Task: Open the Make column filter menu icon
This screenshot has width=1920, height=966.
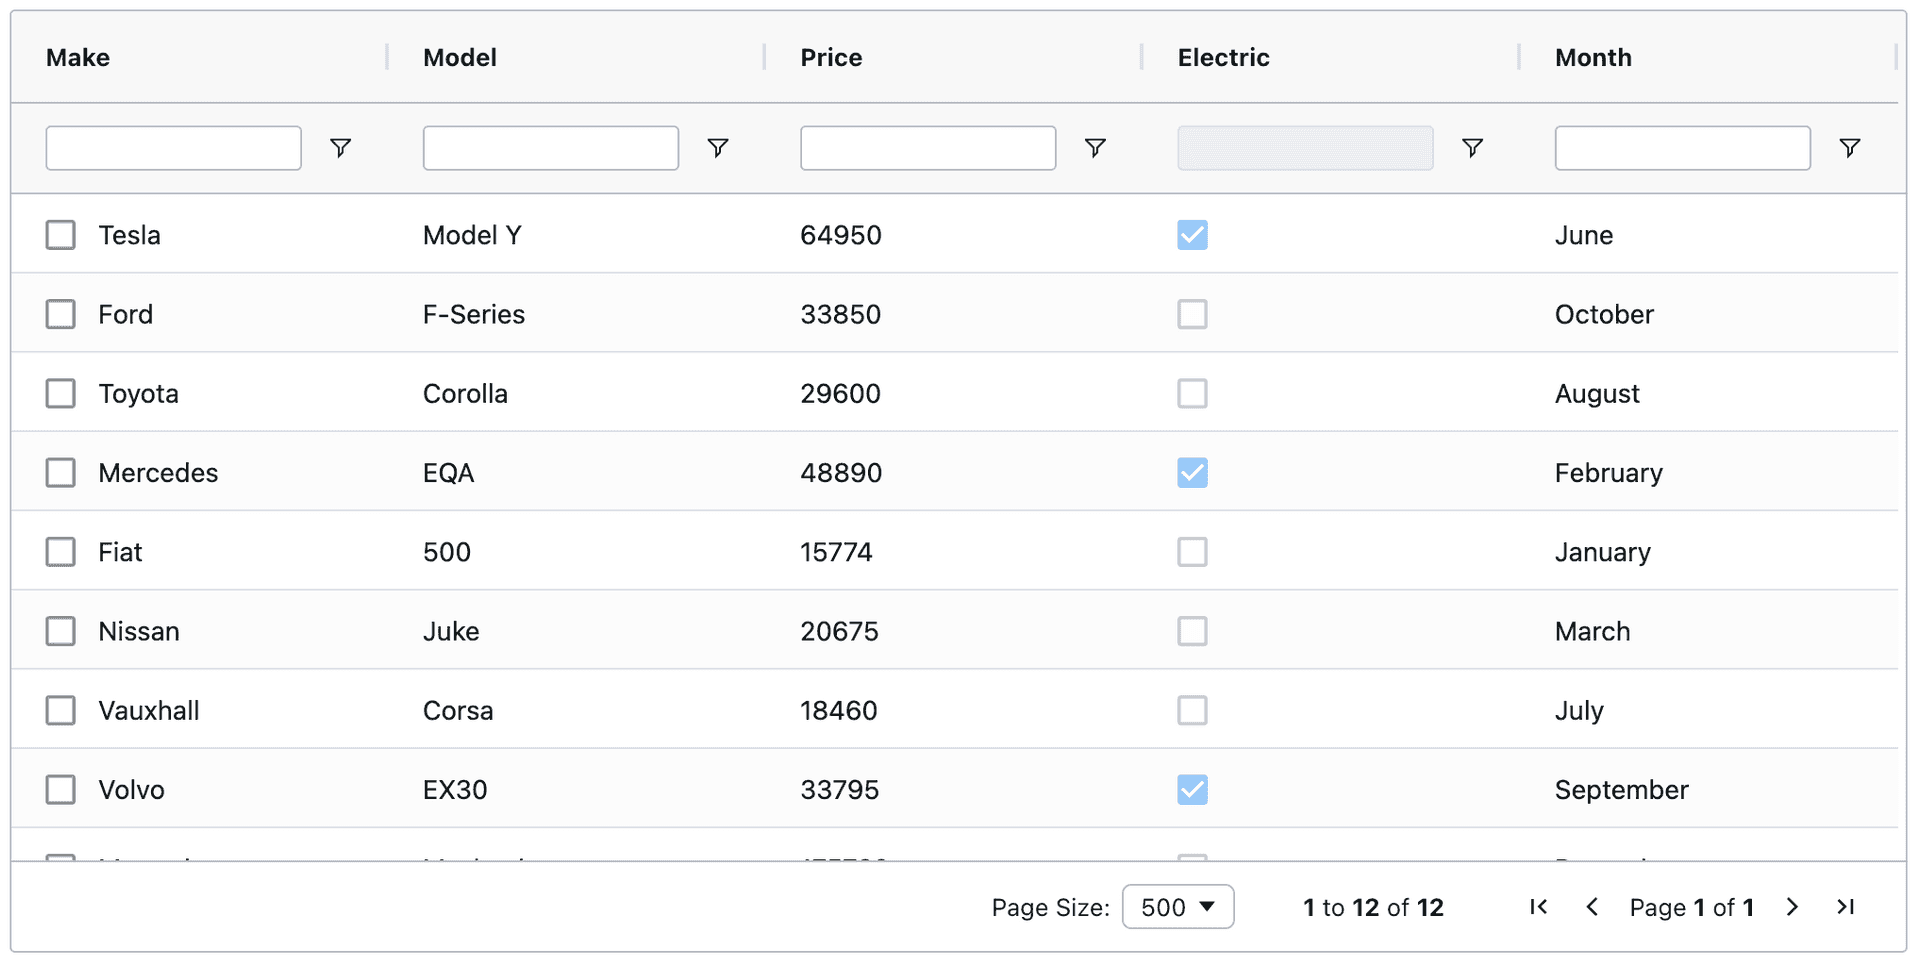Action: click(341, 148)
